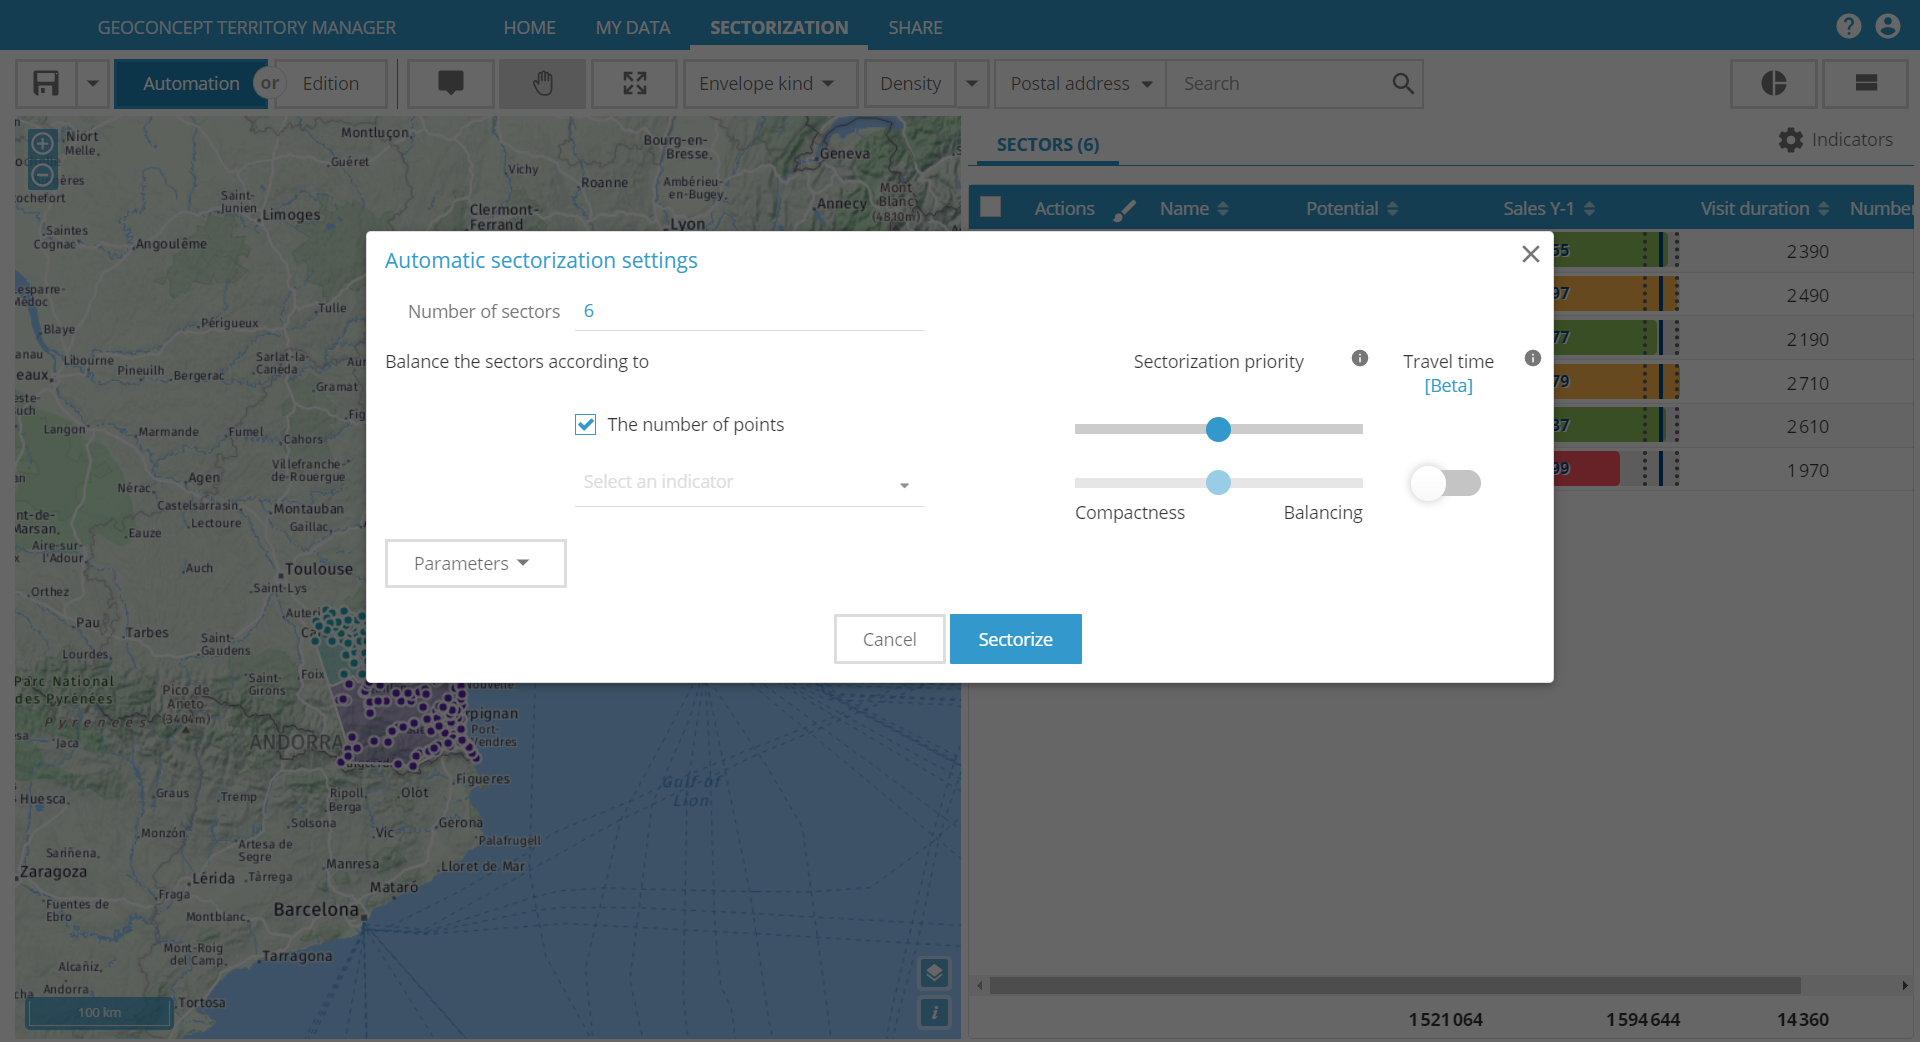Expand the Parameters dropdown
1920x1042 pixels.
[x=475, y=564]
